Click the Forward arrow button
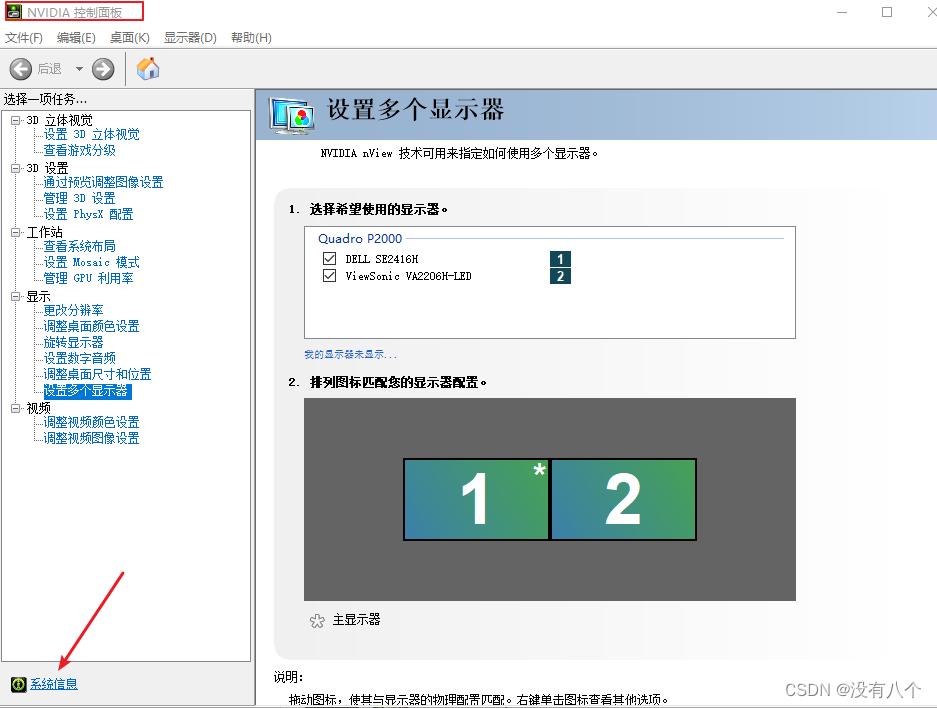 (x=103, y=69)
